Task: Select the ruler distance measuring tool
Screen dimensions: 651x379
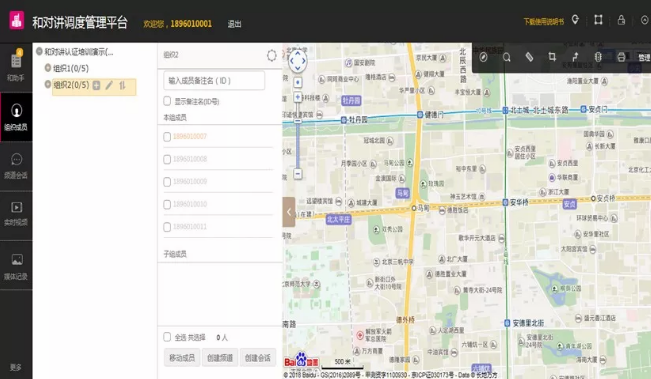Action: click(x=529, y=57)
